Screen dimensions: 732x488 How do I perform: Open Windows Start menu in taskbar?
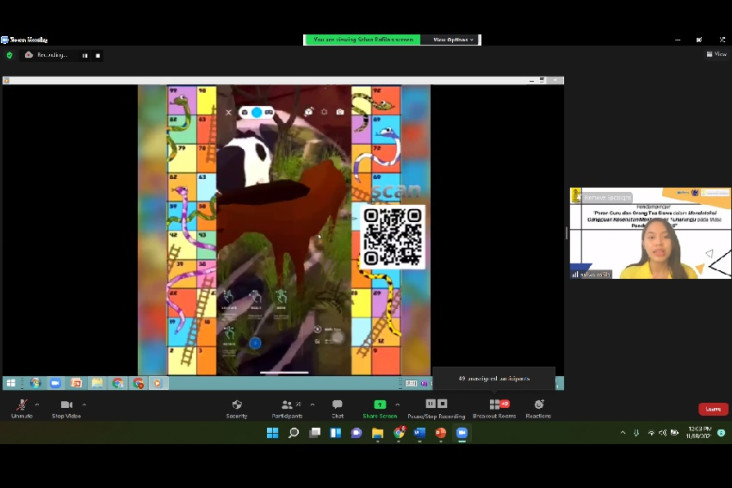point(273,433)
